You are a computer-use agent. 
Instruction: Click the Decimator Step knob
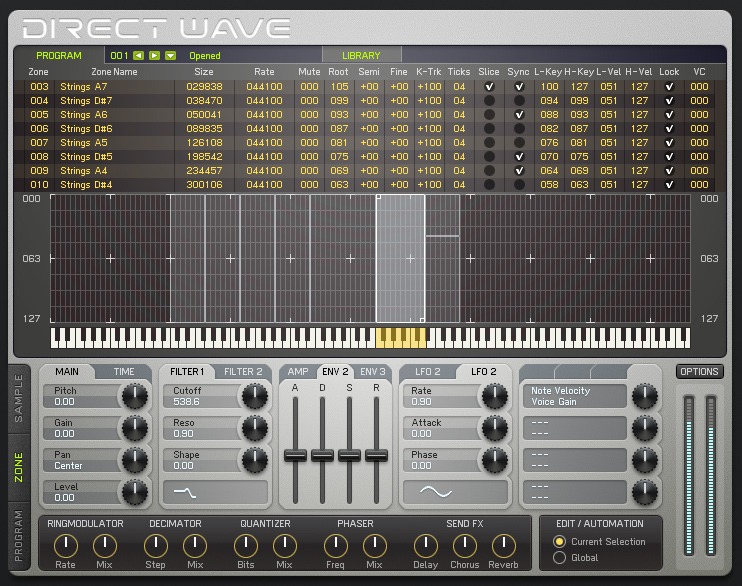[156, 546]
